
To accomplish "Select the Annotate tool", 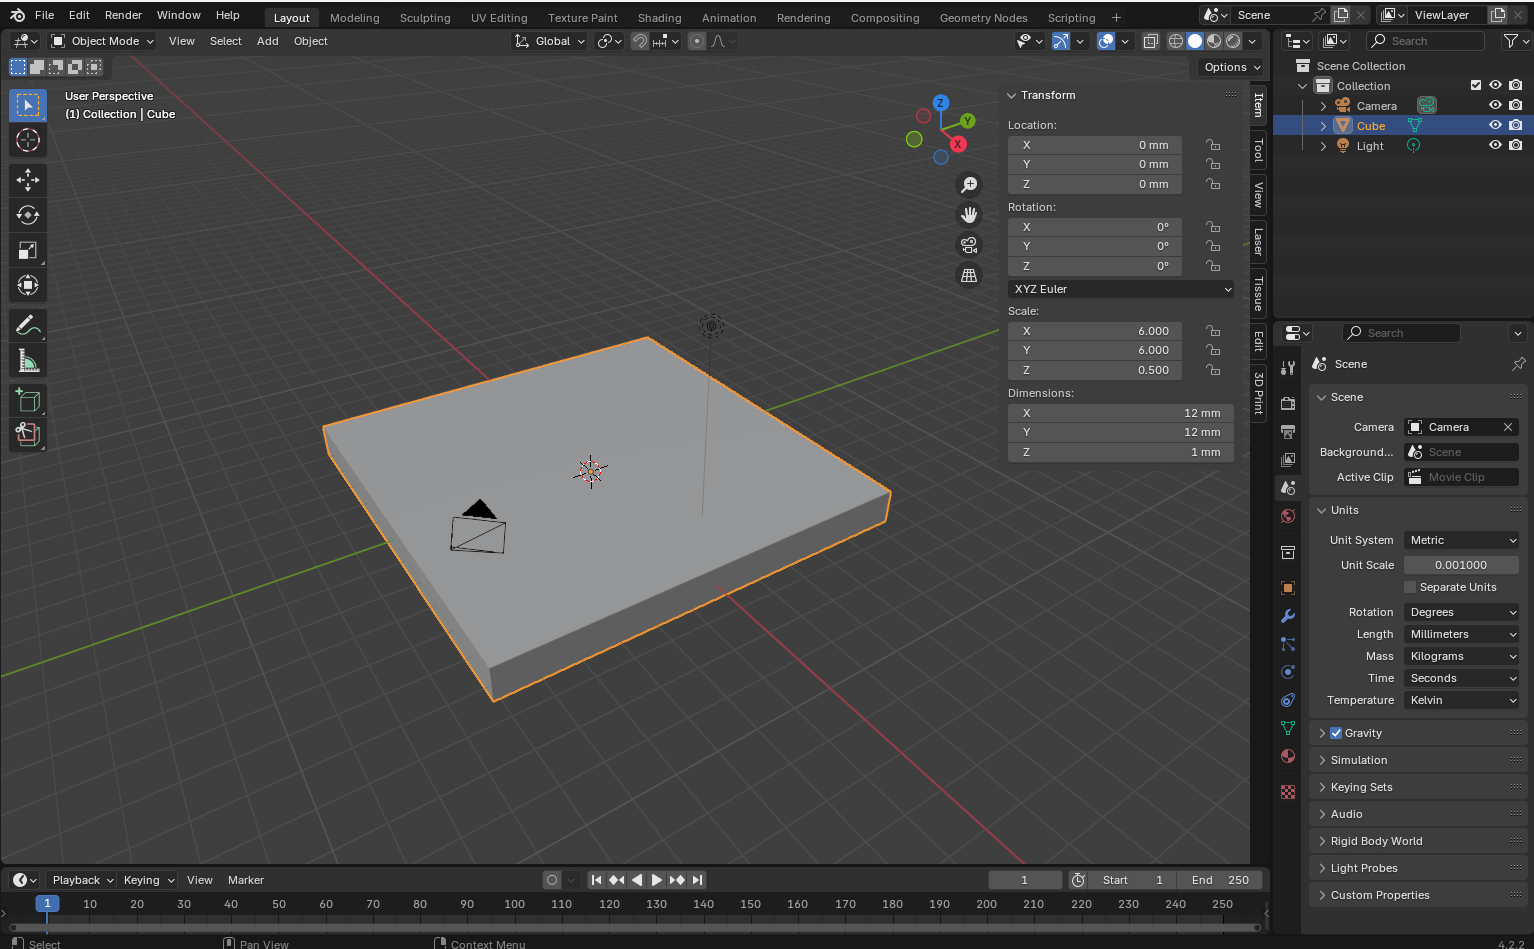I will 28,325.
